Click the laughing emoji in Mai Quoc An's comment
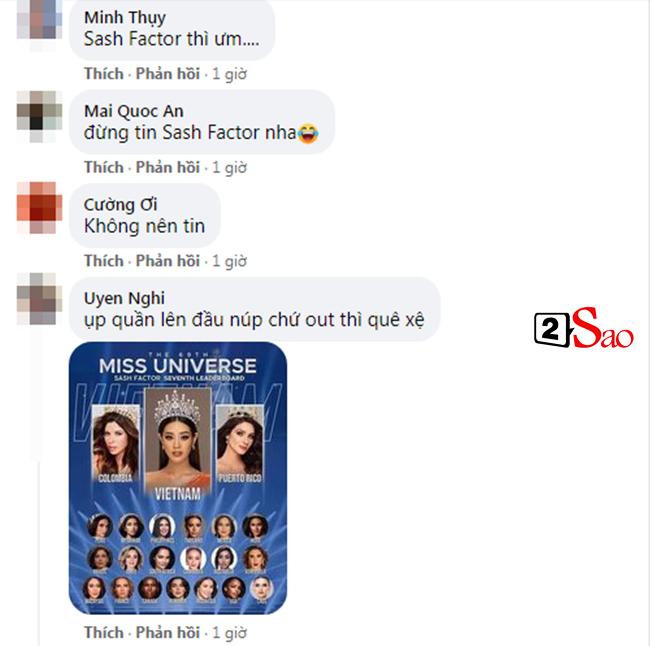The image size is (650, 646). [x=308, y=134]
